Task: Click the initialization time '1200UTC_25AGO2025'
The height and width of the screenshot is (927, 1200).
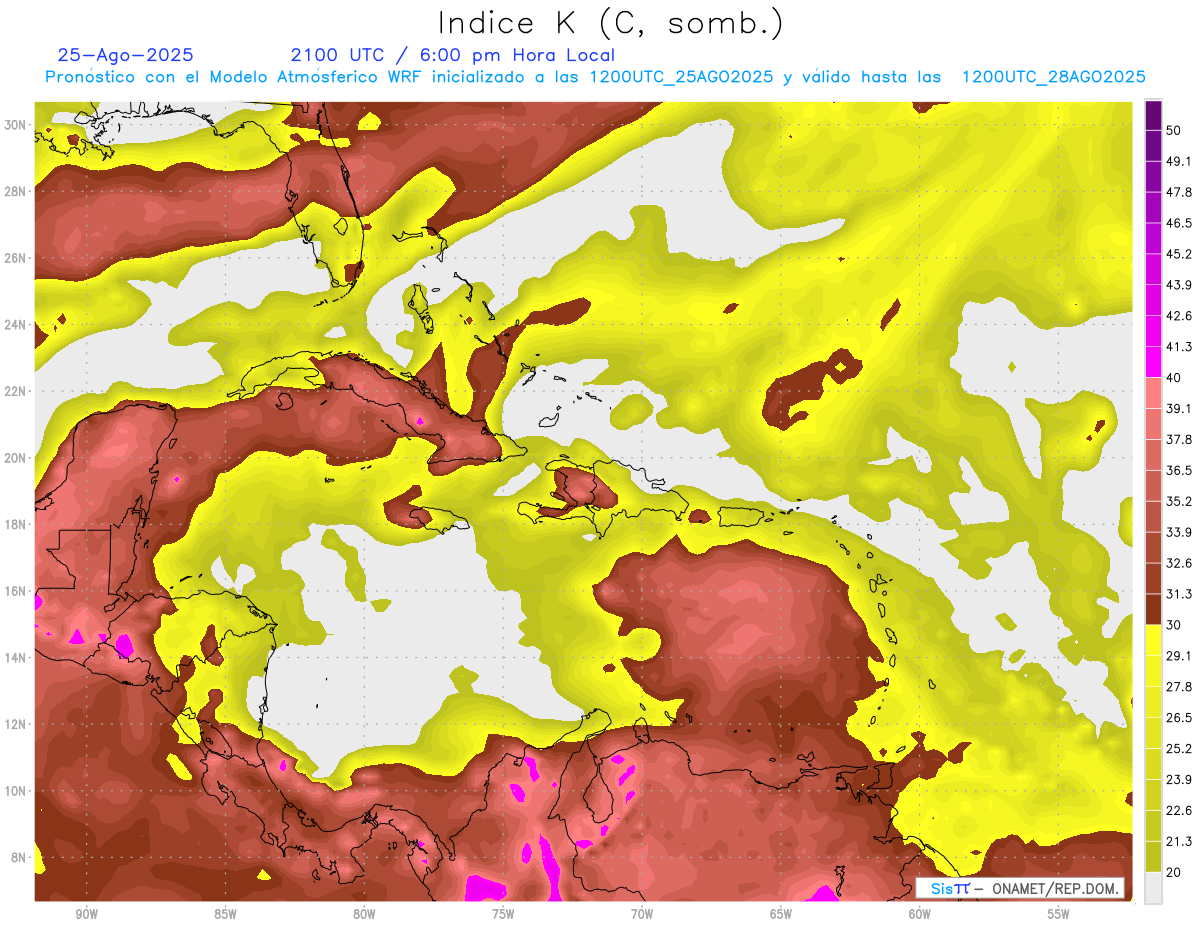Action: point(681,77)
